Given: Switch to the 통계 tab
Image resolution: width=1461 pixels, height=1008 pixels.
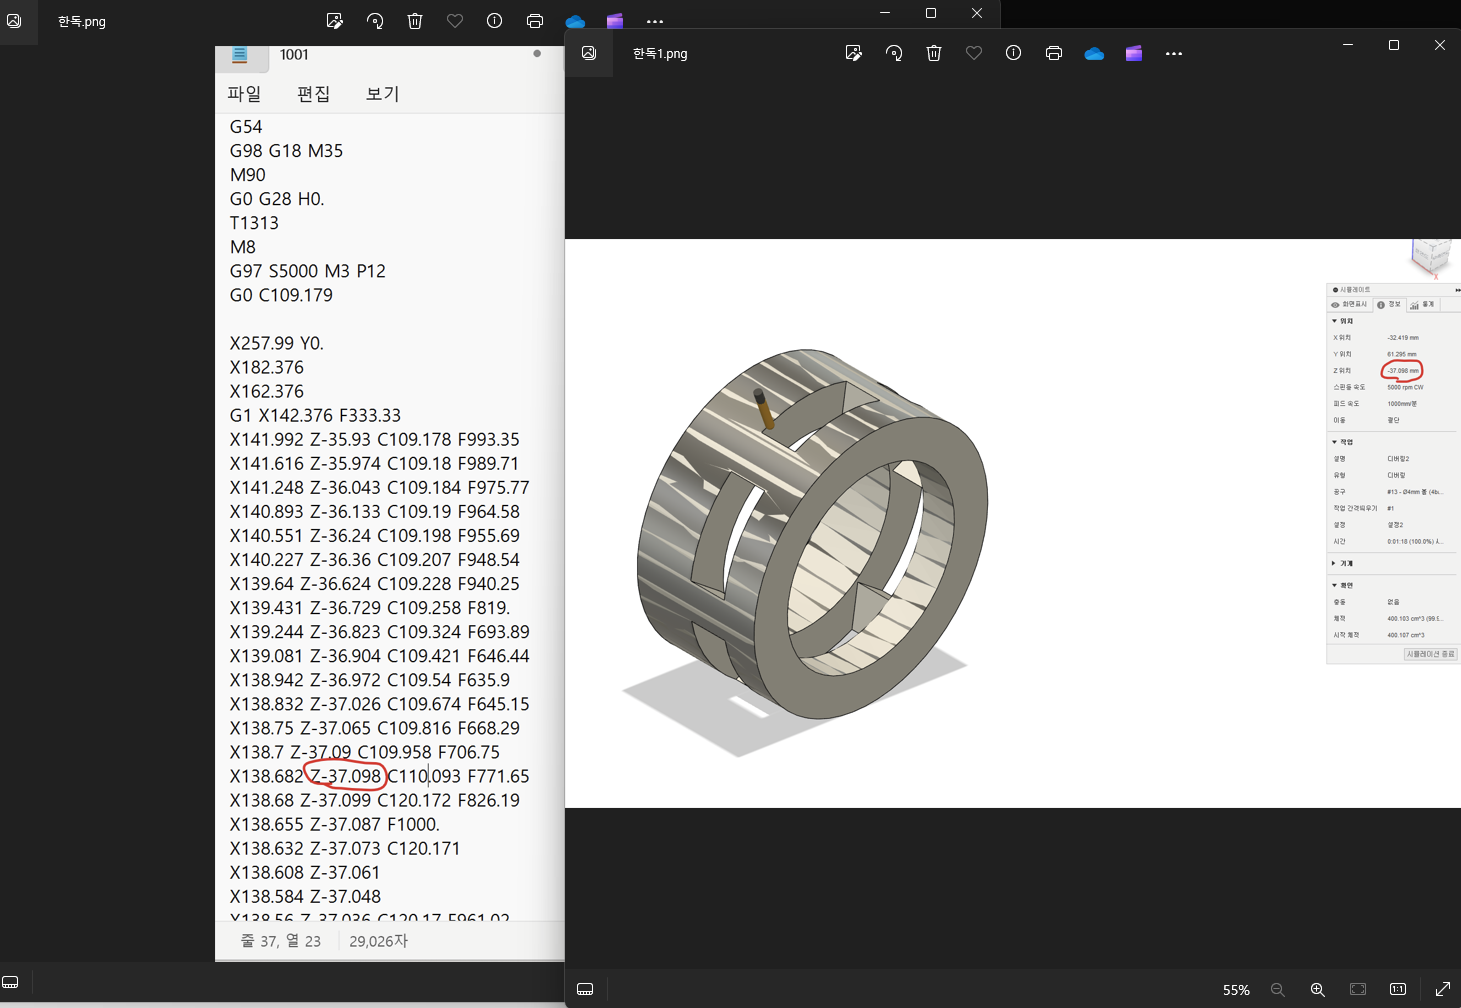Looking at the screenshot, I should 1424,304.
